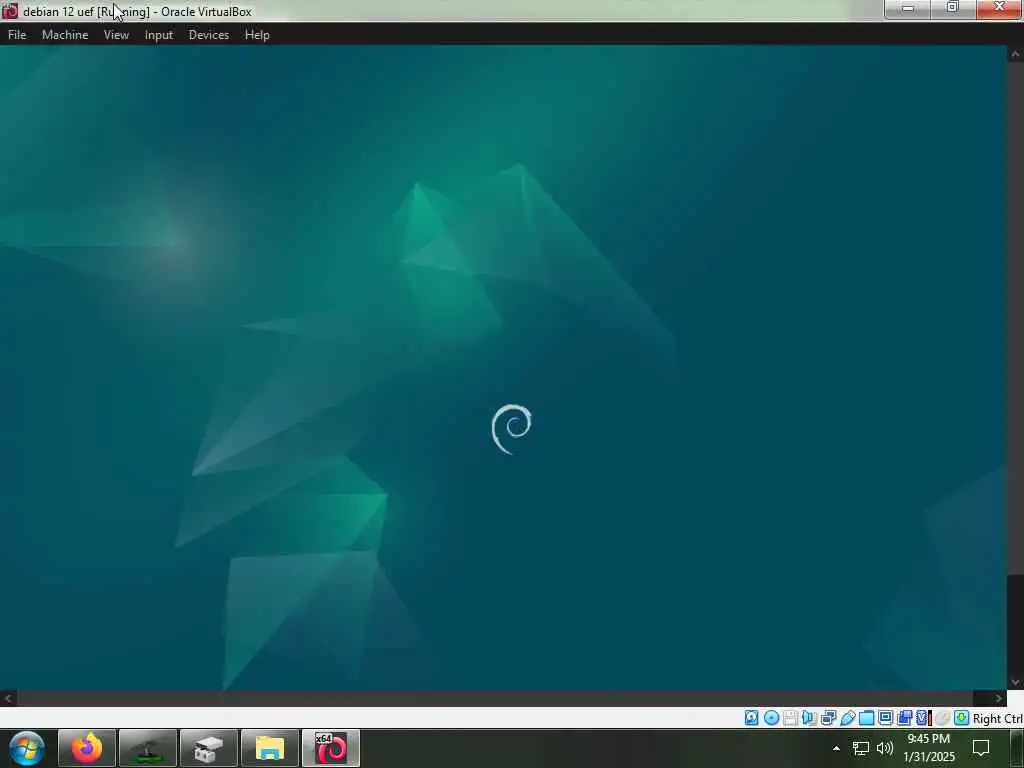Open the Machine menu
1024x768 pixels.
[x=65, y=35]
